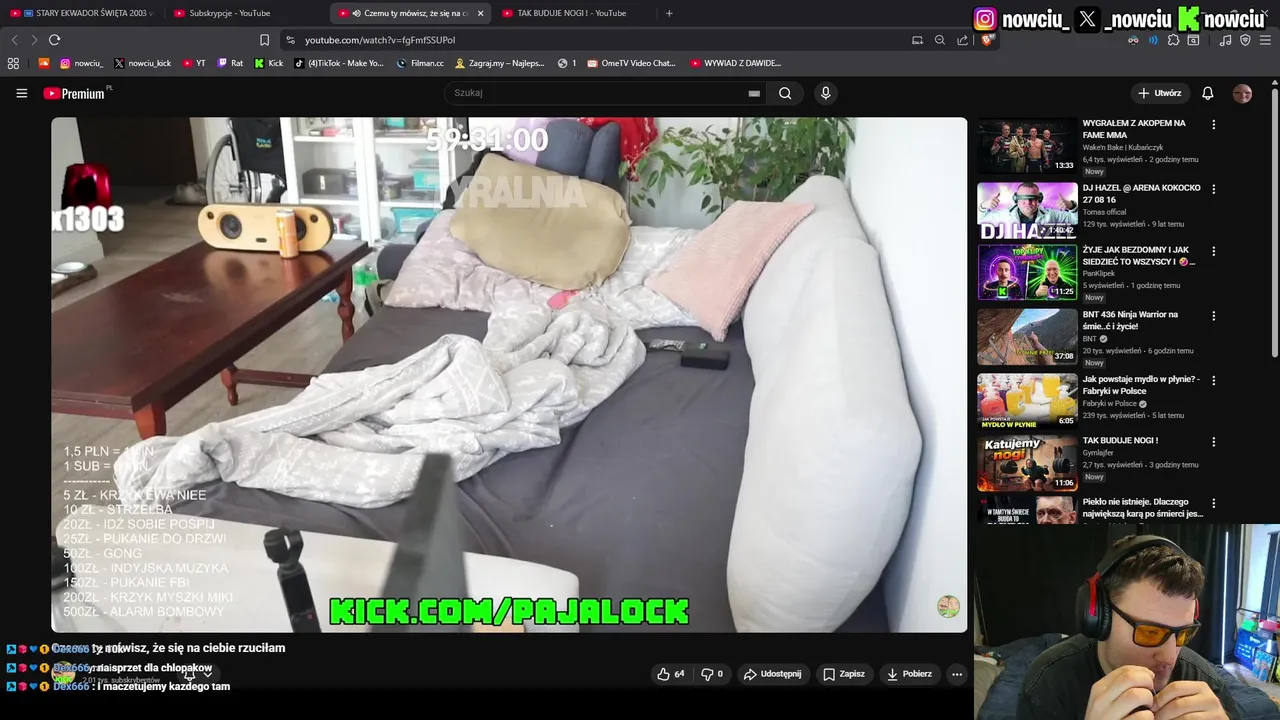The height and width of the screenshot is (720, 1280).
Task: Open TAK BUDUJE NOGI ! video title
Action: 1120,441
